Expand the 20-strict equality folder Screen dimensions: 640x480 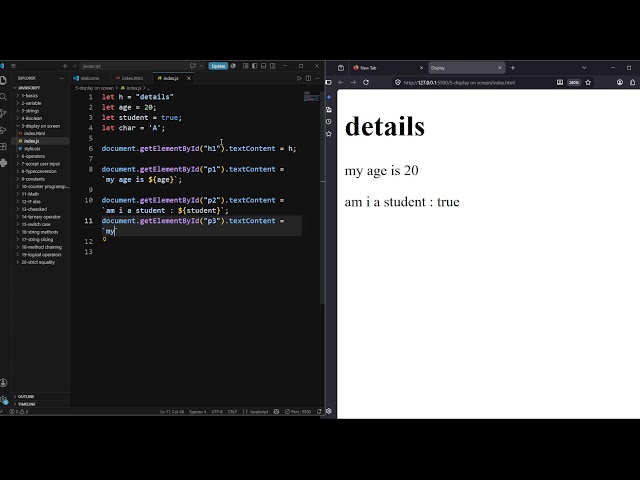pos(38,262)
